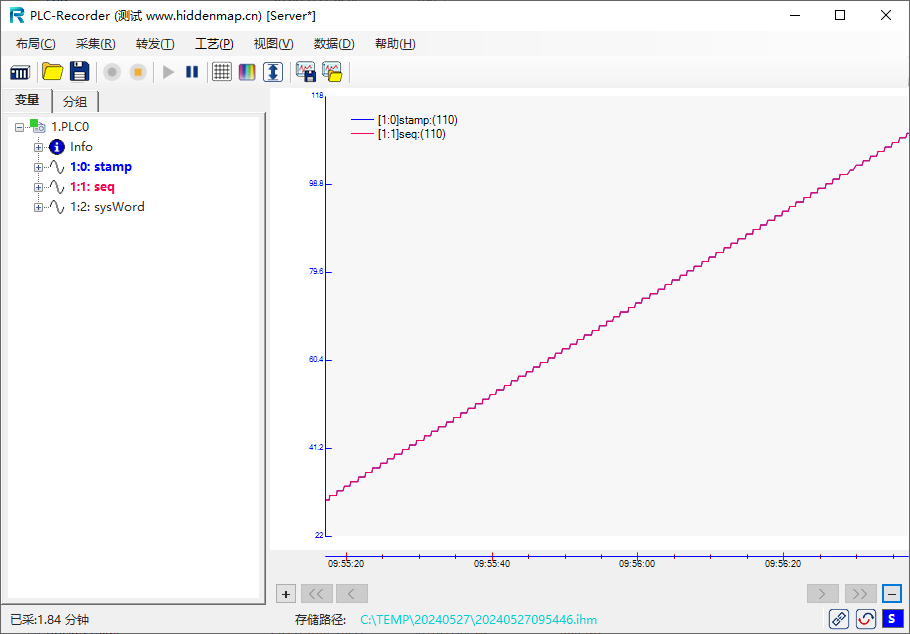Click the 09:55:40 time axis label
The image size is (910, 634).
[x=492, y=564]
